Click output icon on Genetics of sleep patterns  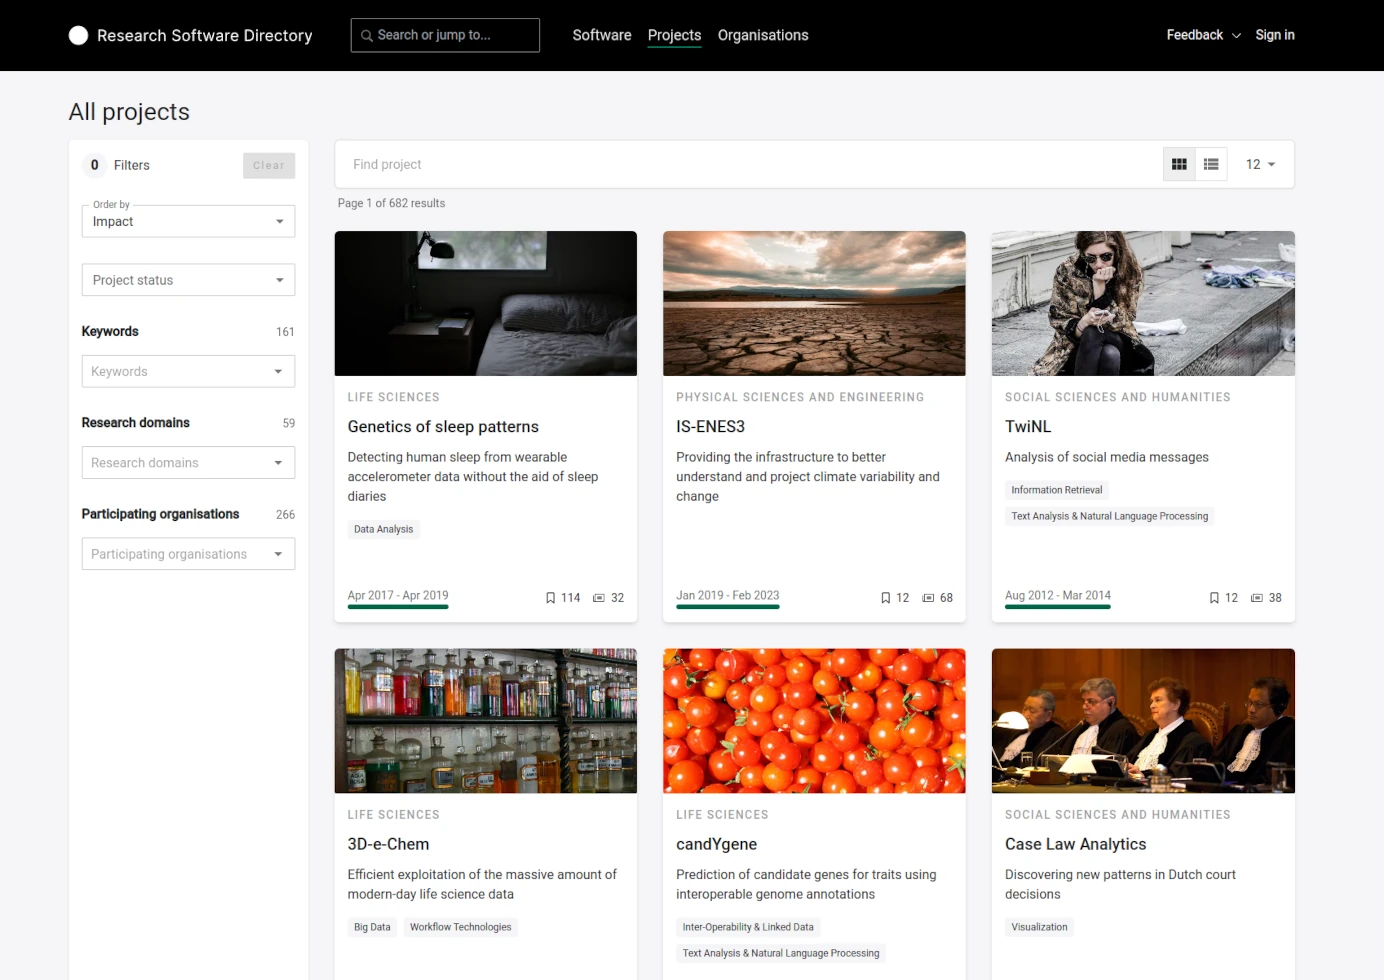(599, 598)
